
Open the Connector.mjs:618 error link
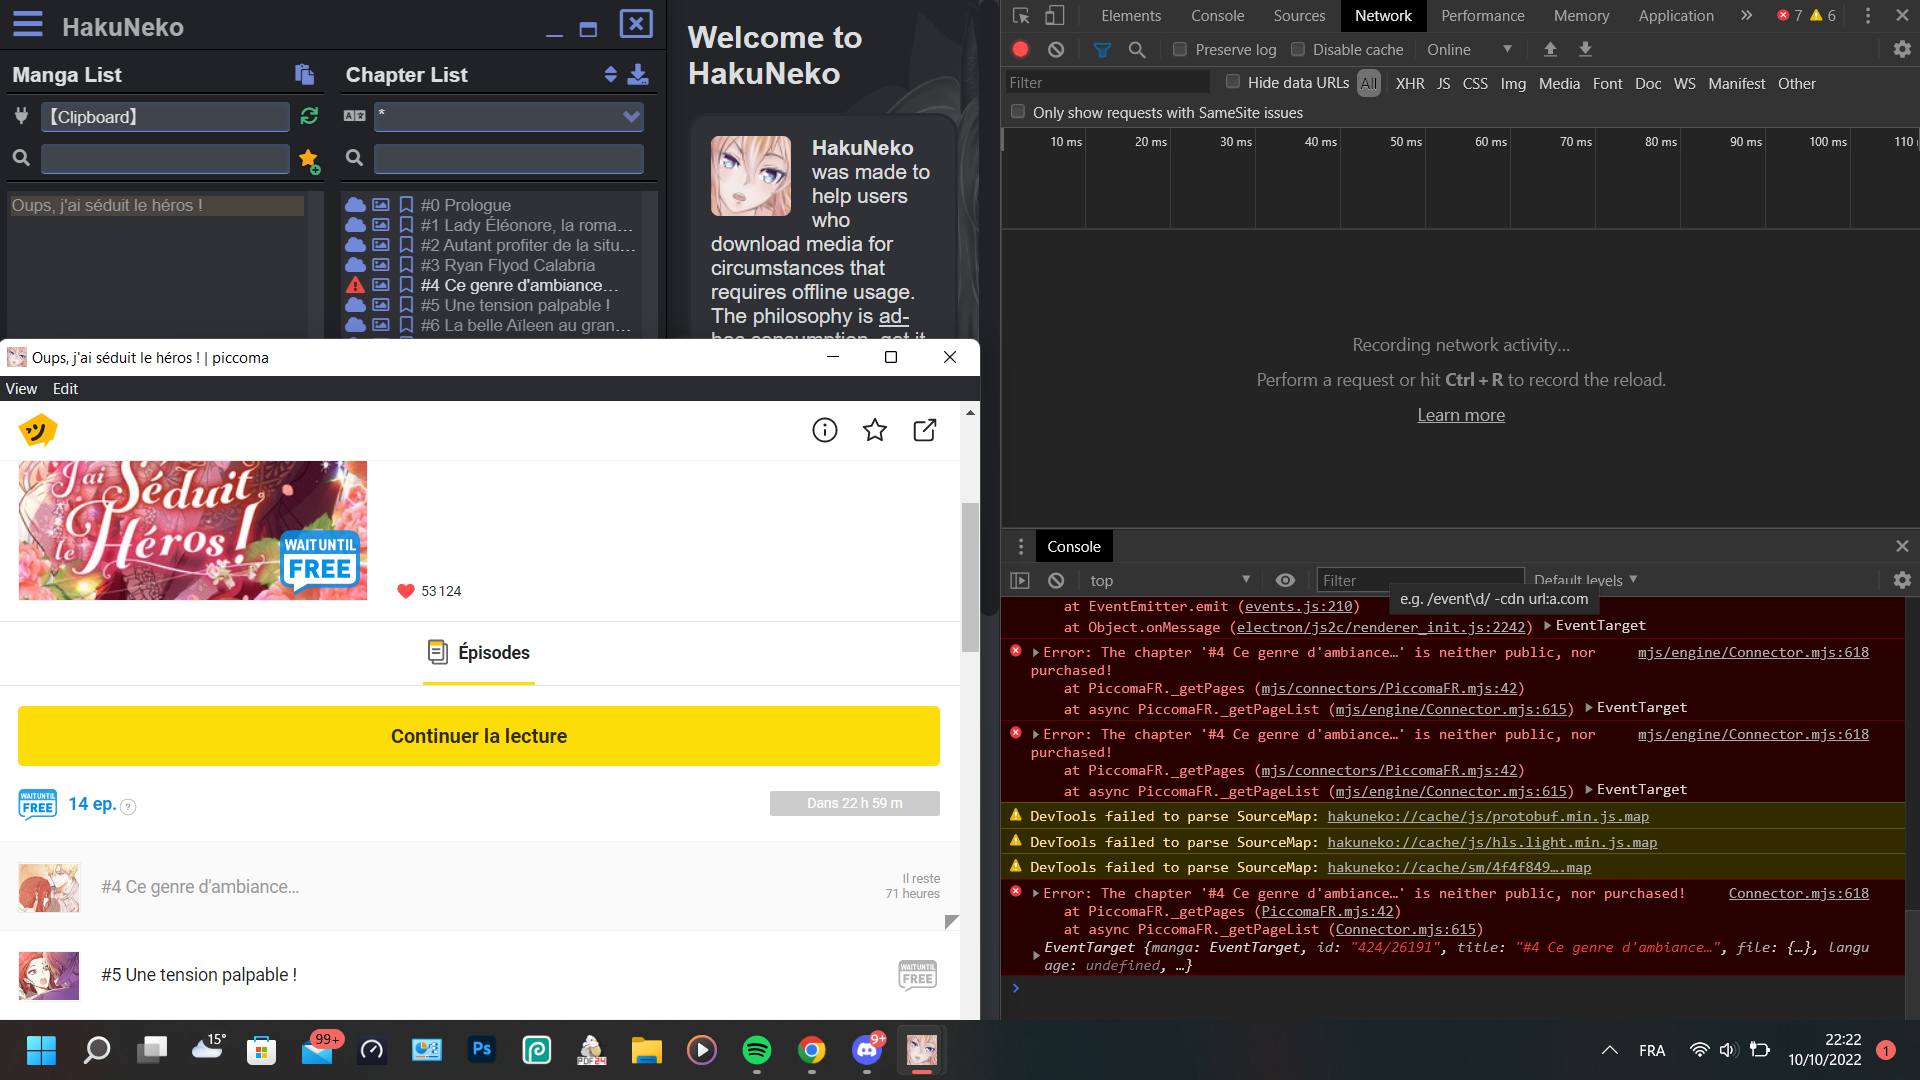point(1798,892)
